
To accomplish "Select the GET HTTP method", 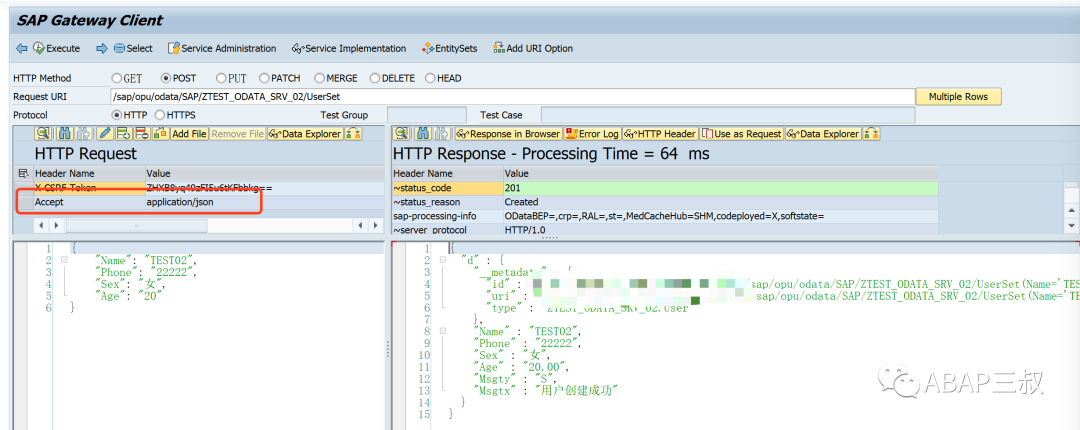I will (x=116, y=78).
